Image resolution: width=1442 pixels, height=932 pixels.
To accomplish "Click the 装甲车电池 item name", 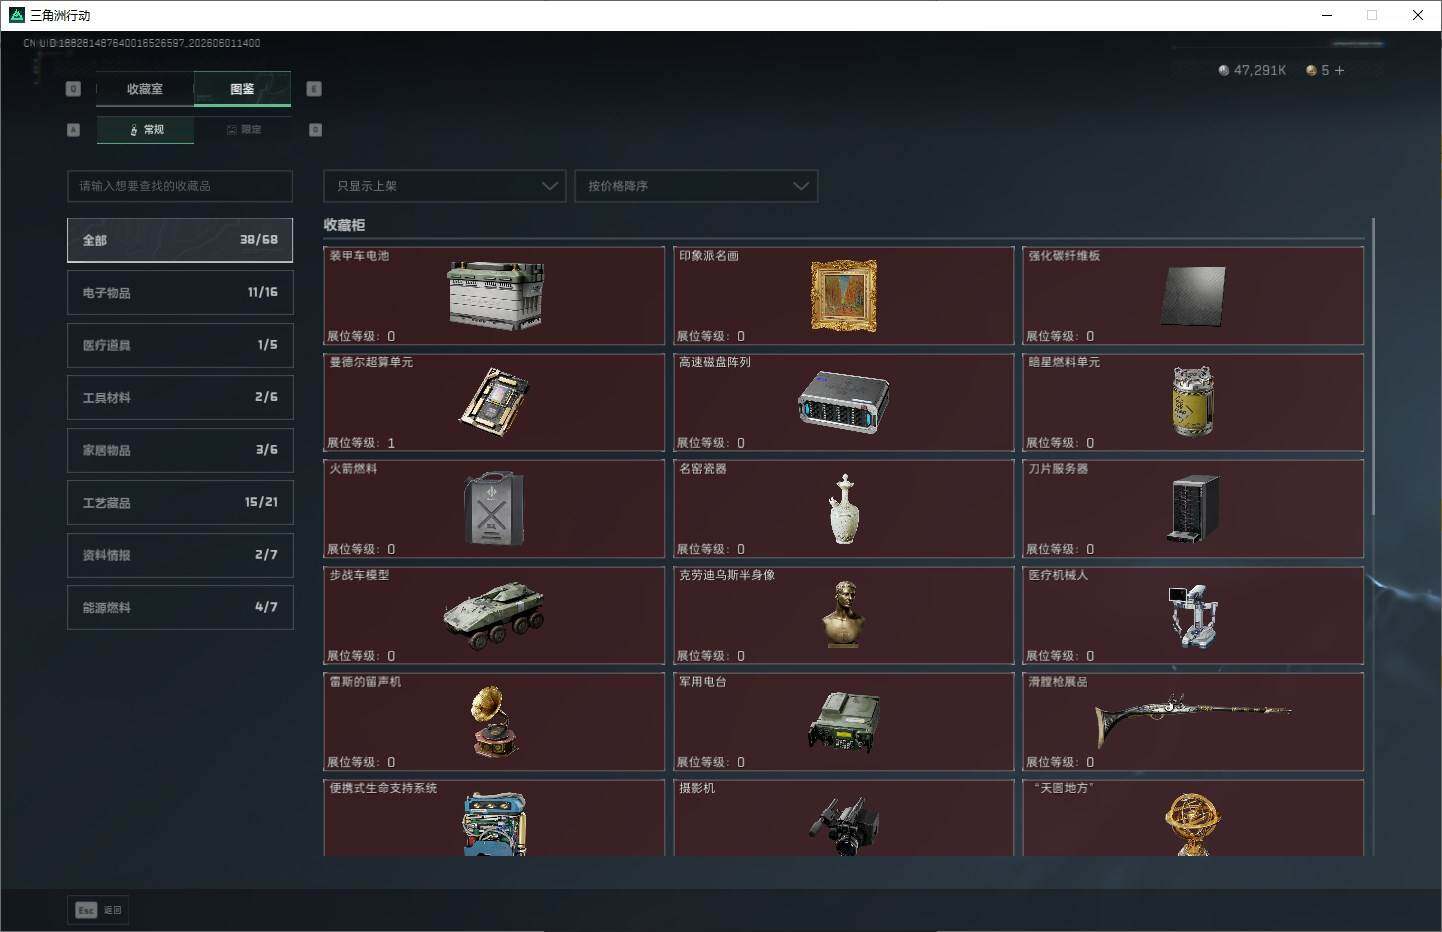I will point(359,256).
